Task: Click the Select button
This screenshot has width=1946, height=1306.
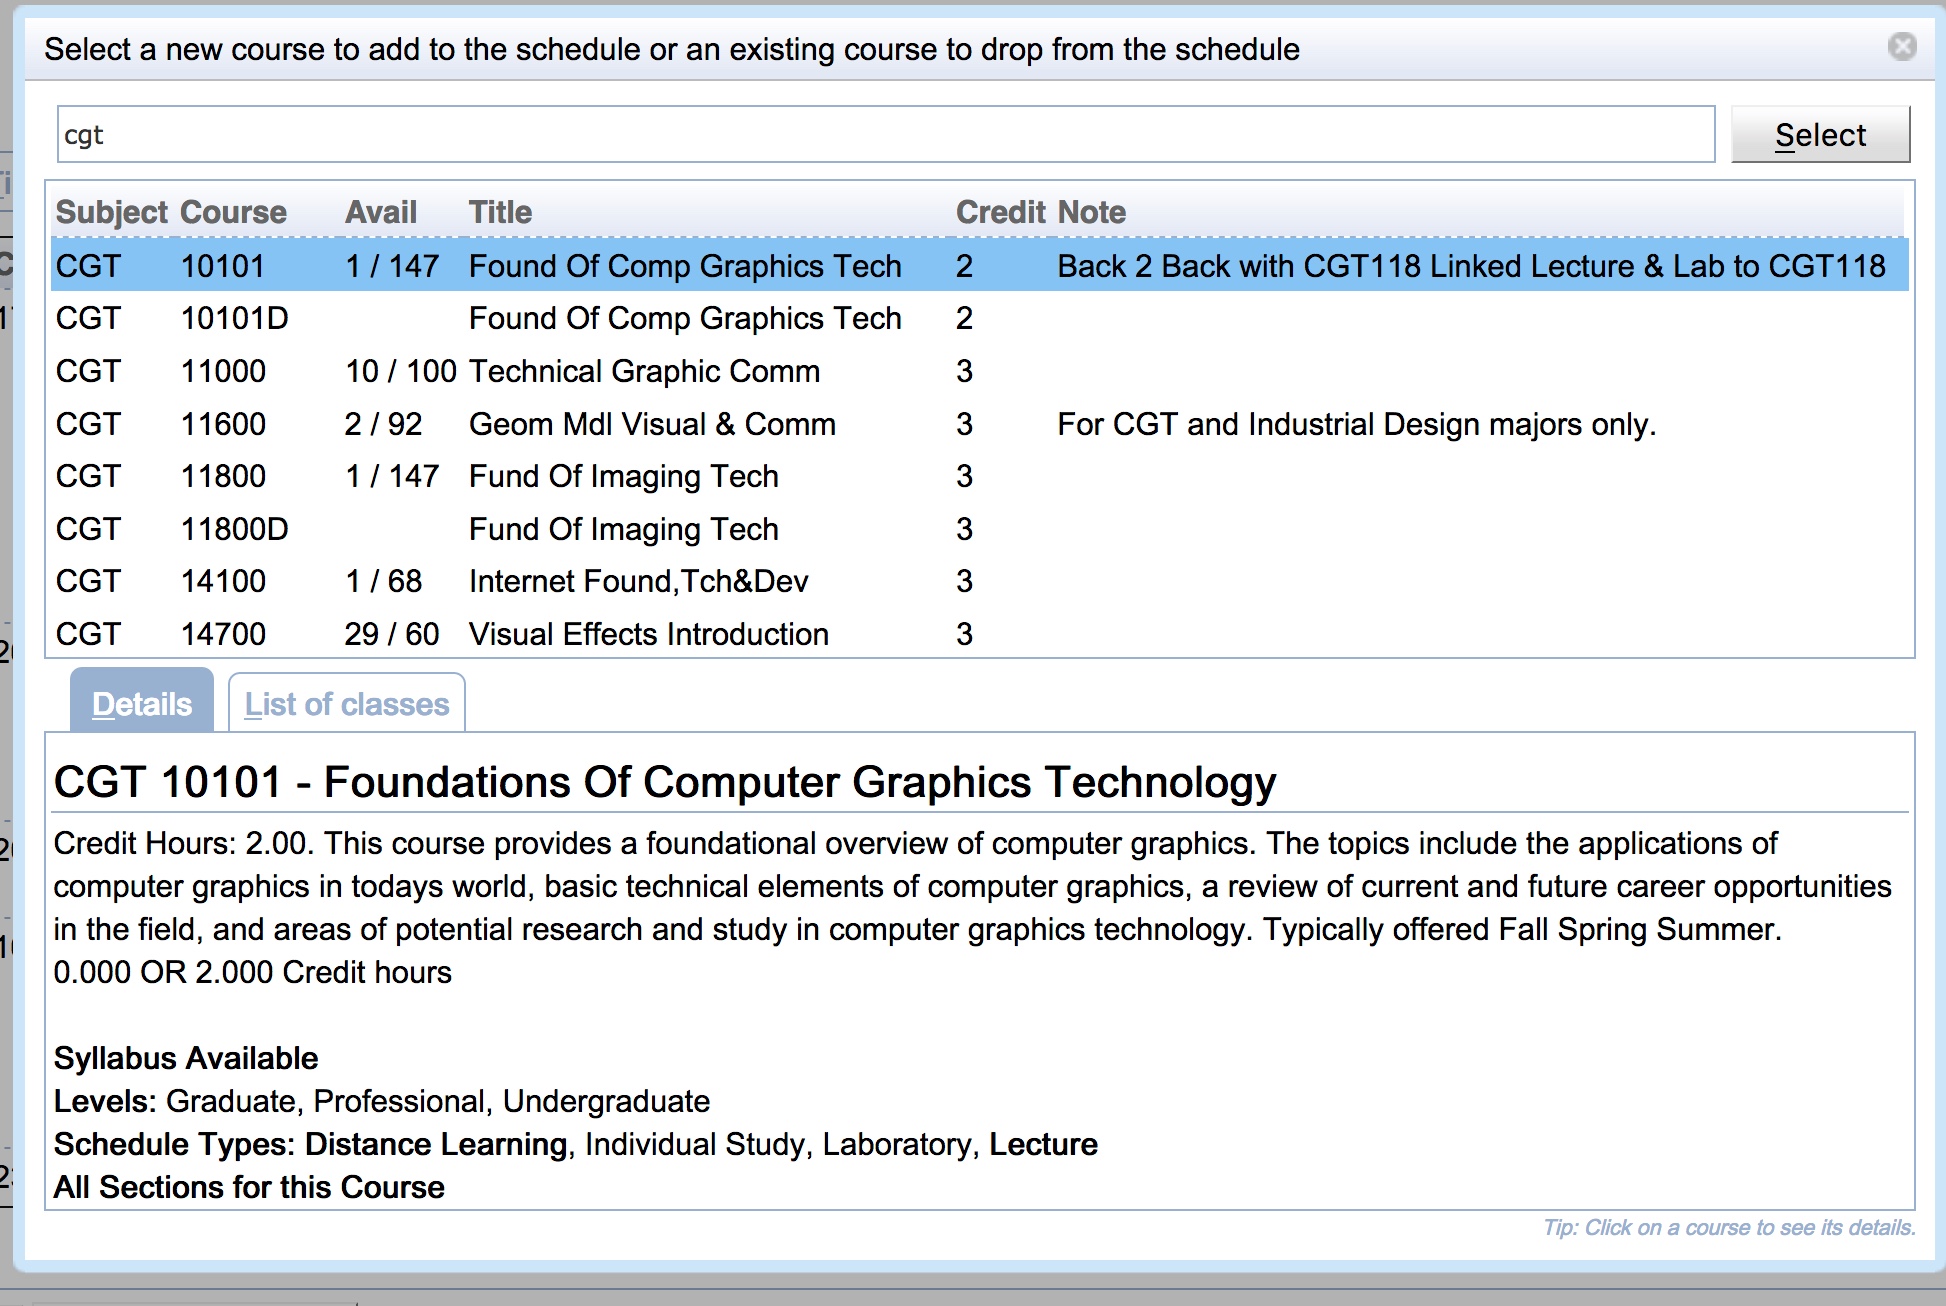Action: point(1820,135)
